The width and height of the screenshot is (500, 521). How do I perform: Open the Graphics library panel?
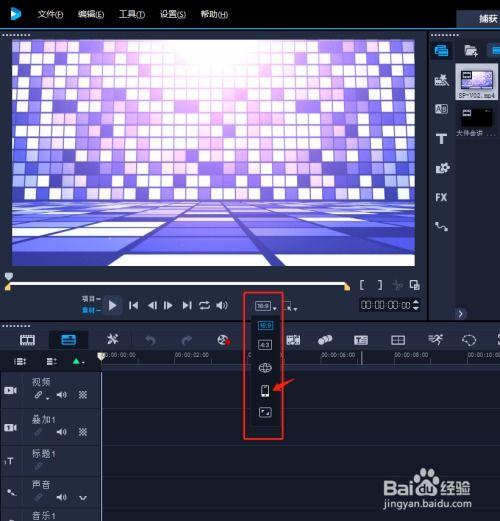[442, 168]
